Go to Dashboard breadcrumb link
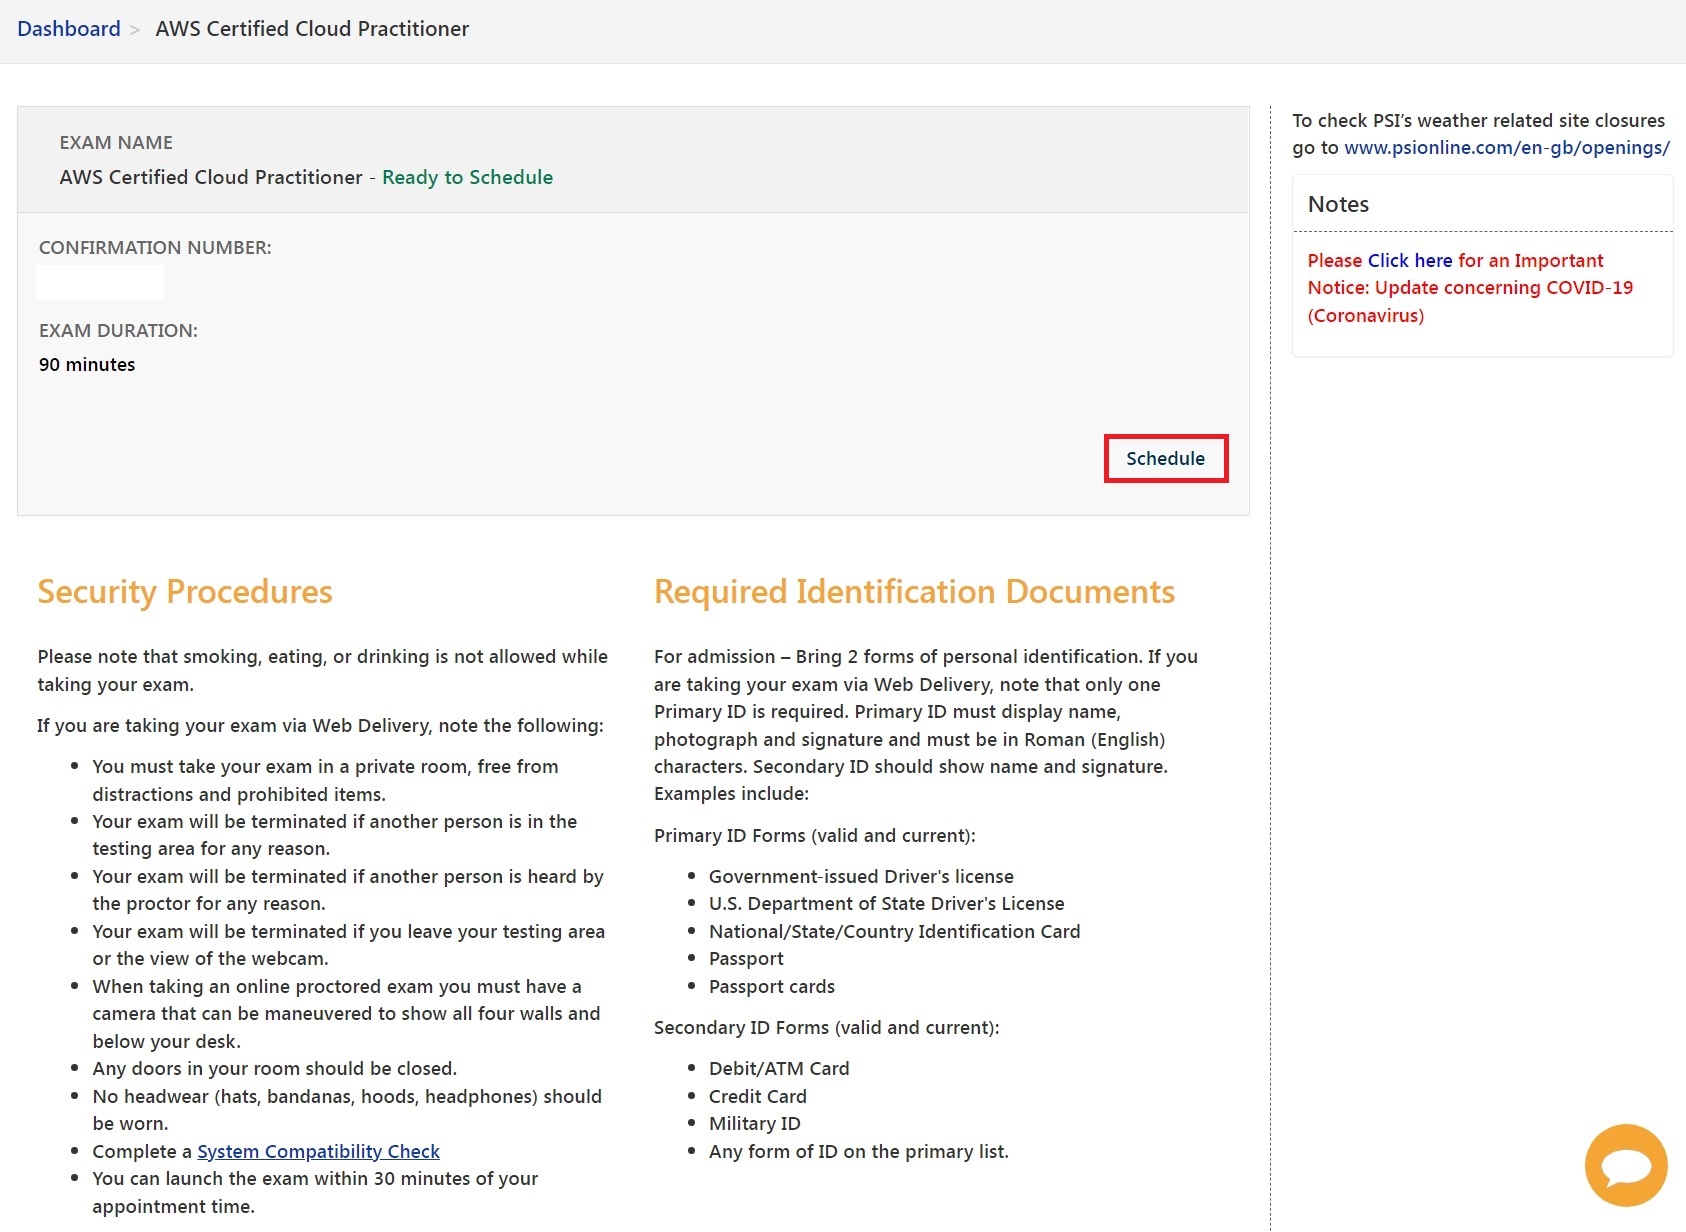 [x=69, y=29]
